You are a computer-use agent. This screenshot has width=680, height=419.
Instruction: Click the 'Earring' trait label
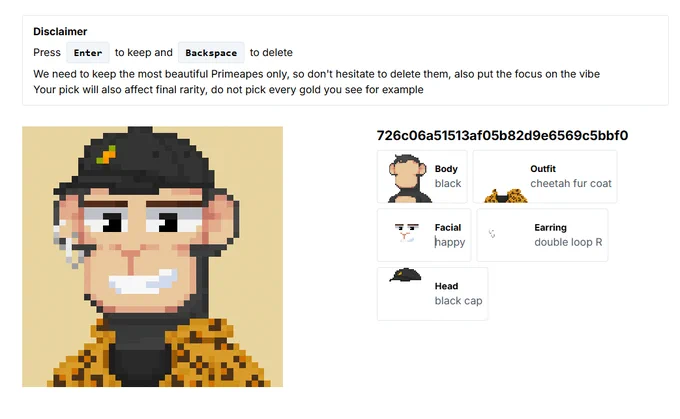click(x=550, y=227)
